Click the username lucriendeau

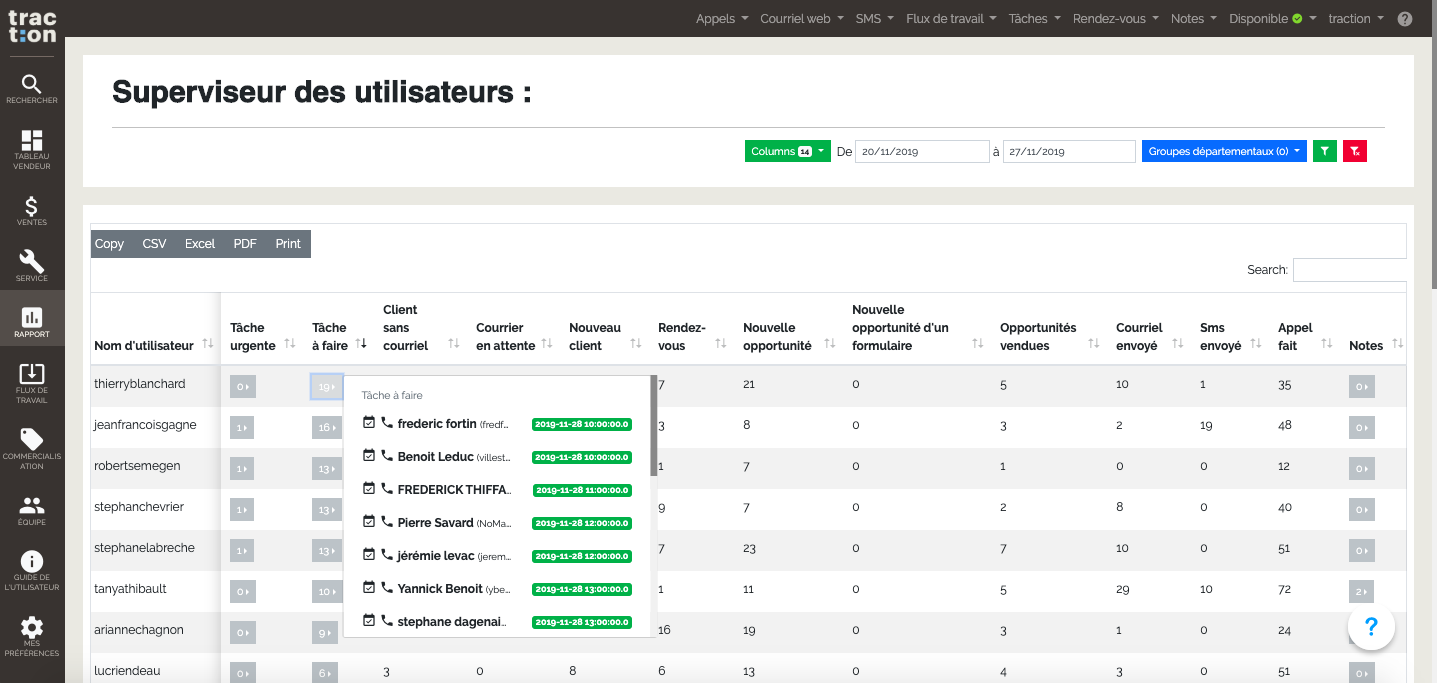[127, 671]
